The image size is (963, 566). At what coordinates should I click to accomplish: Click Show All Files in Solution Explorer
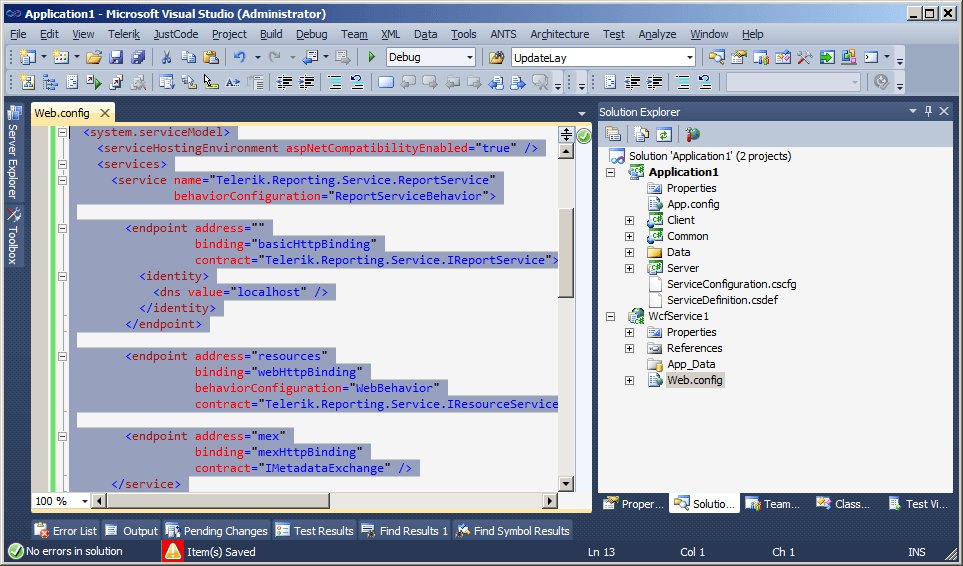coord(641,134)
